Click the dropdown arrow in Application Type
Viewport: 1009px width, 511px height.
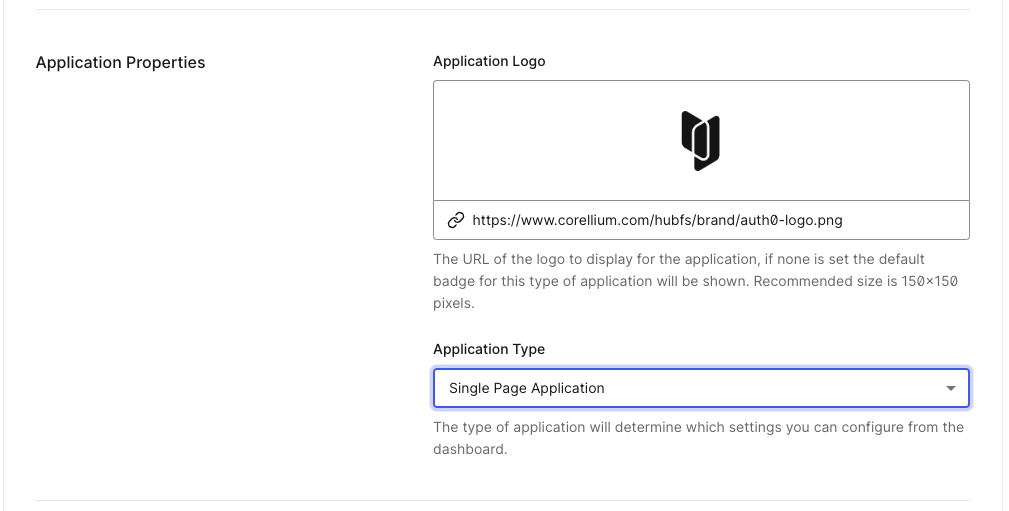[950, 388]
